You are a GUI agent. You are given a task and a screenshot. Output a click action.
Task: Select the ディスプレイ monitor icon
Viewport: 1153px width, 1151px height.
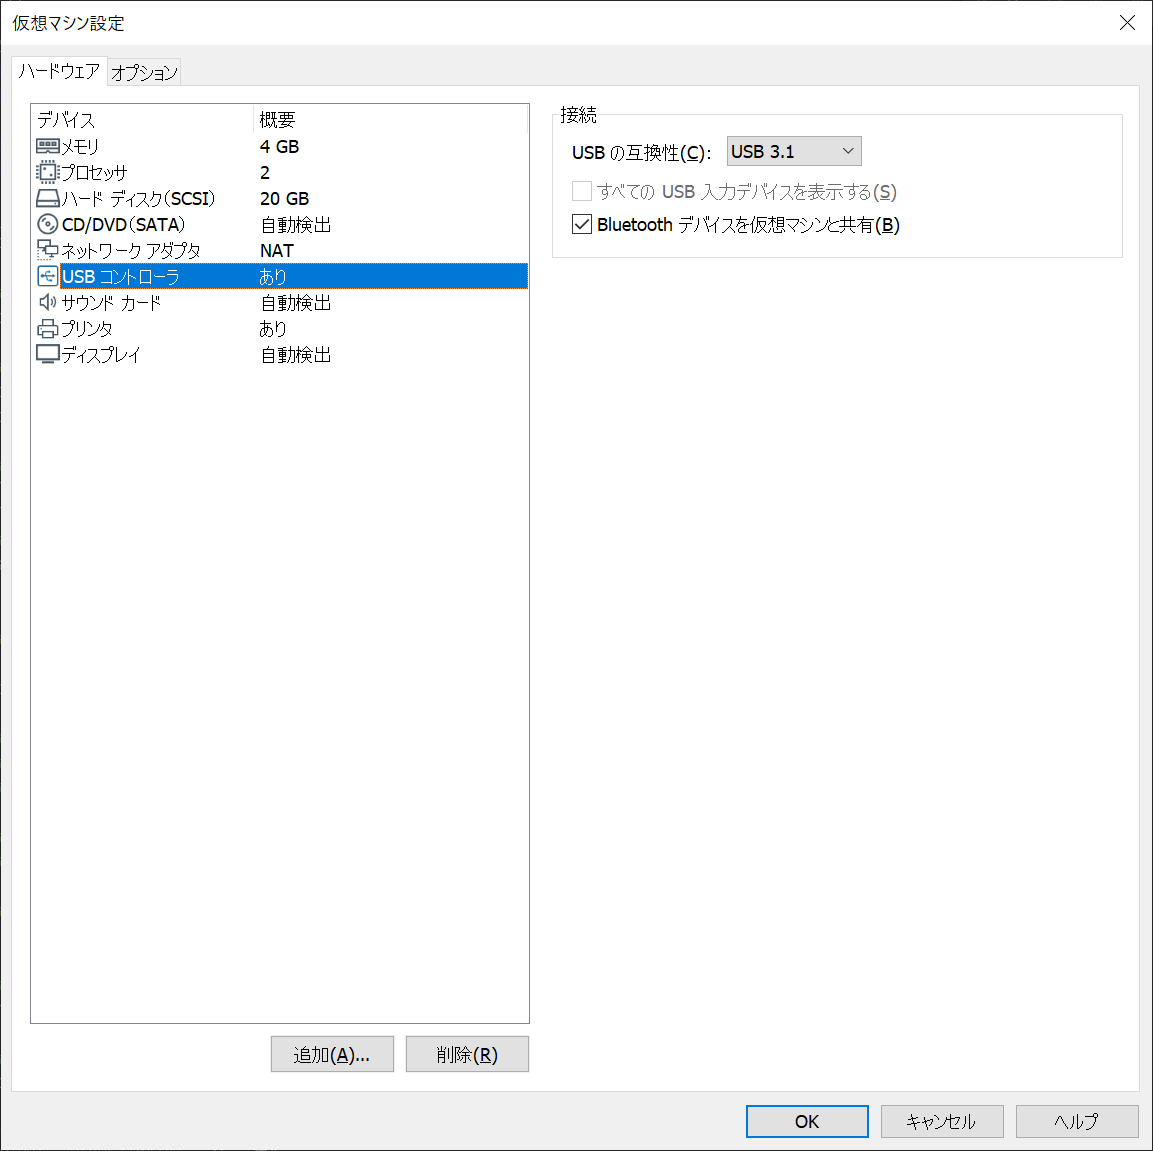pyautogui.click(x=48, y=354)
